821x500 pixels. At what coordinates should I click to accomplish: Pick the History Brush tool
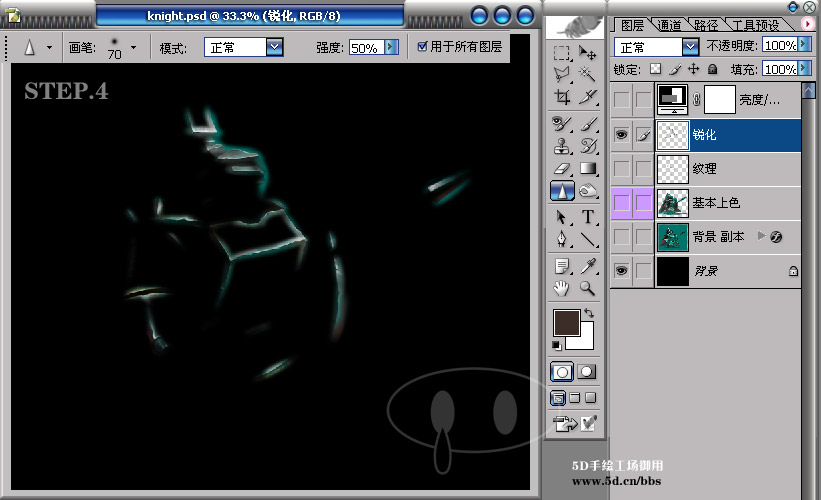point(587,146)
